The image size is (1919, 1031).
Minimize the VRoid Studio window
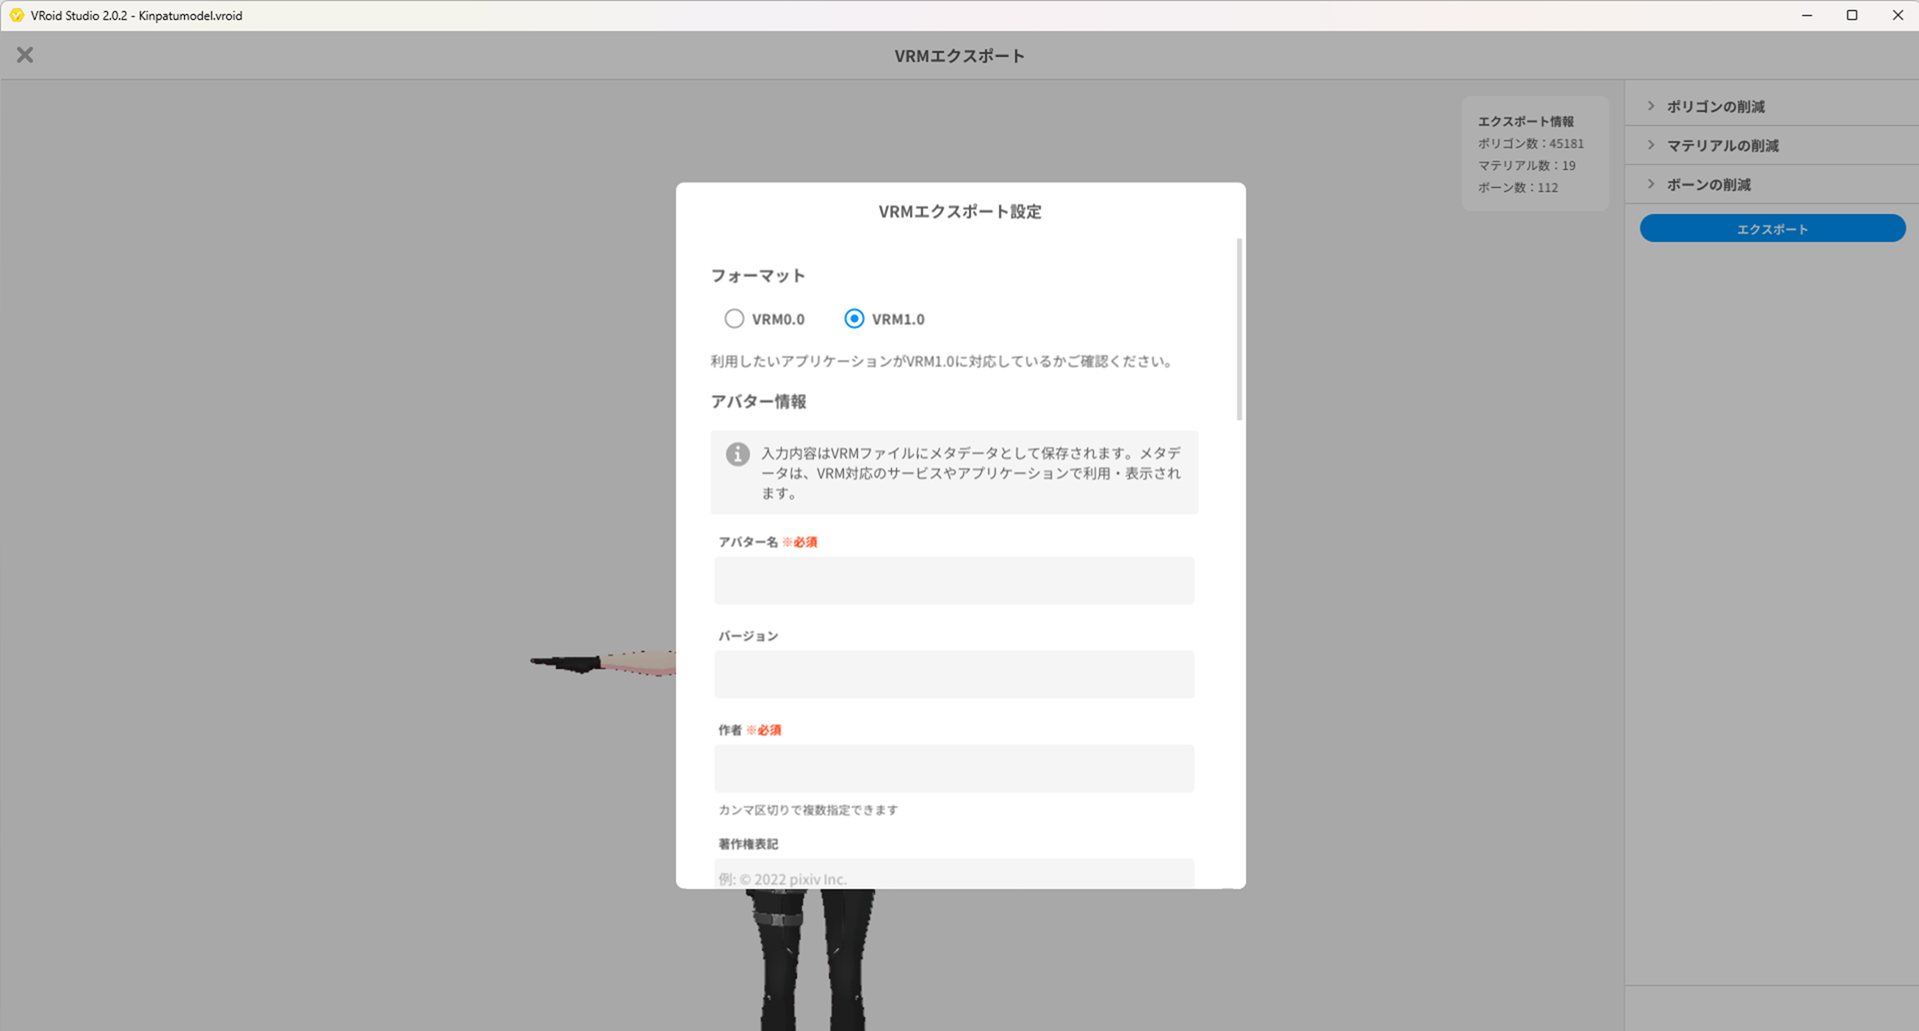[1807, 15]
